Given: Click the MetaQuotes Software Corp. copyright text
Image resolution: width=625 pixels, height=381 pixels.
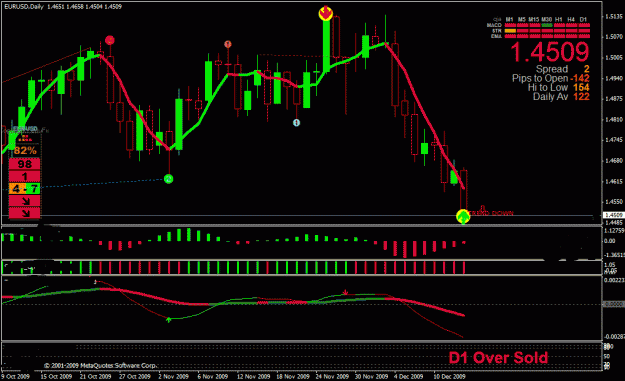Looking at the screenshot, I should pyautogui.click(x=100, y=365).
